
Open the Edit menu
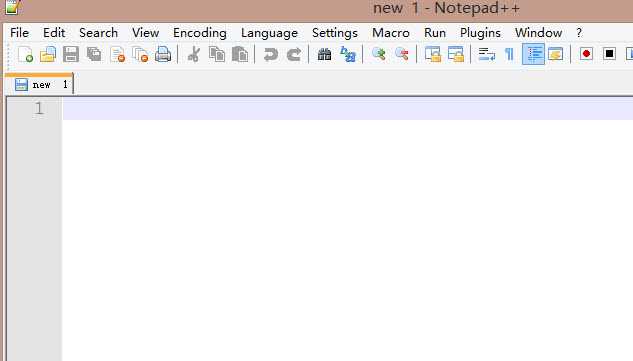54,33
